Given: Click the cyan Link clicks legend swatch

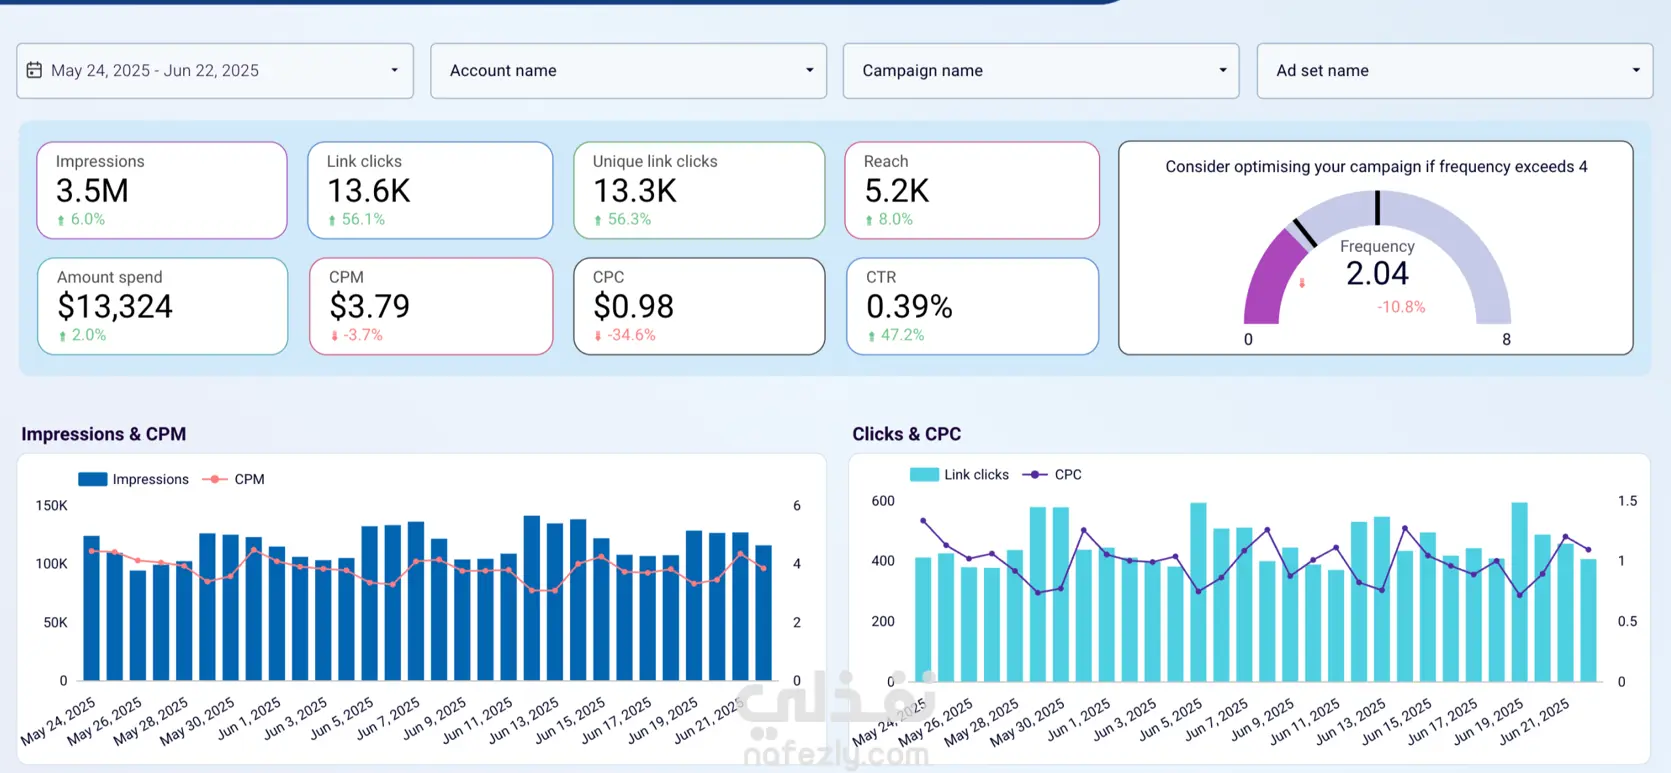Looking at the screenshot, I should (x=924, y=474).
